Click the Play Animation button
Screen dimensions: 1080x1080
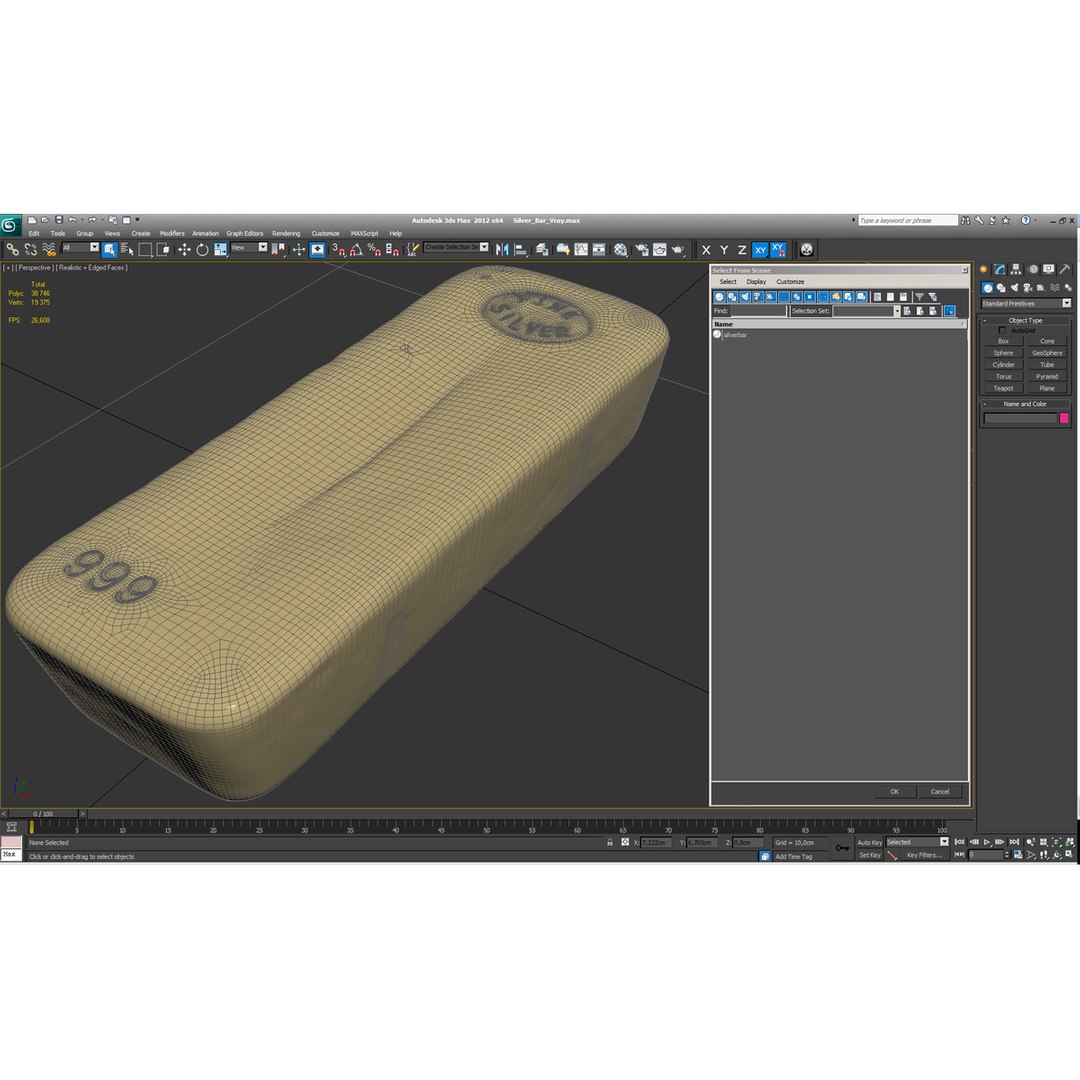987,842
